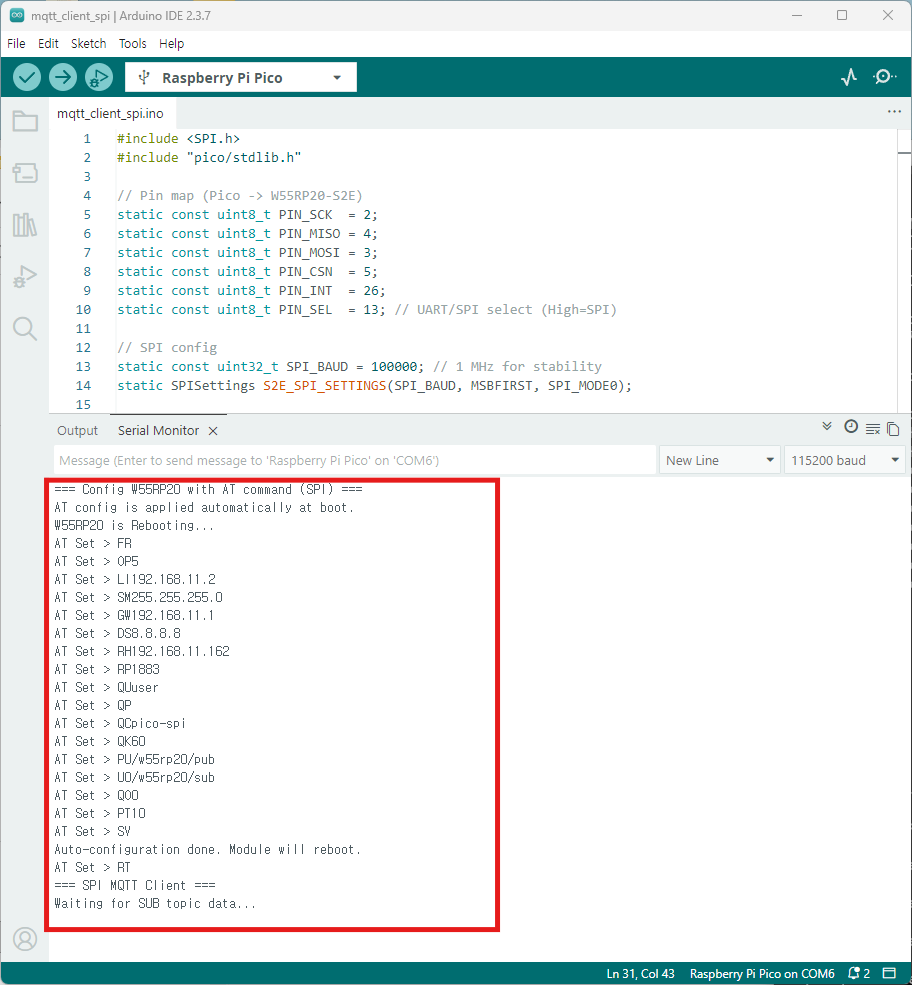Open the Serial Plotter
Viewport: 912px width, 985px height.
pos(849,77)
